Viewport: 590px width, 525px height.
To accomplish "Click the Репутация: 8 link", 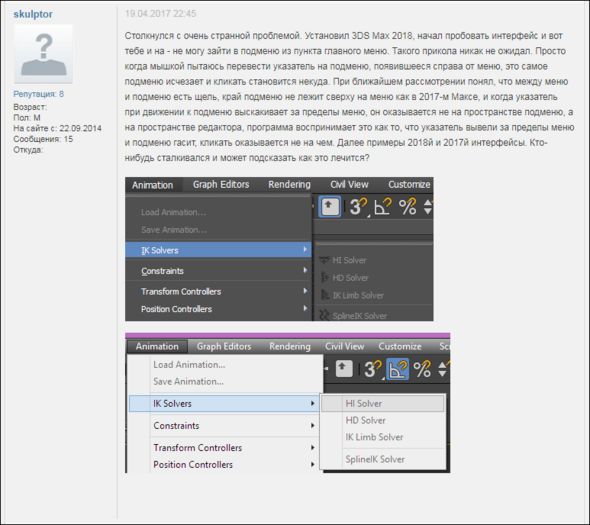I will (38, 94).
